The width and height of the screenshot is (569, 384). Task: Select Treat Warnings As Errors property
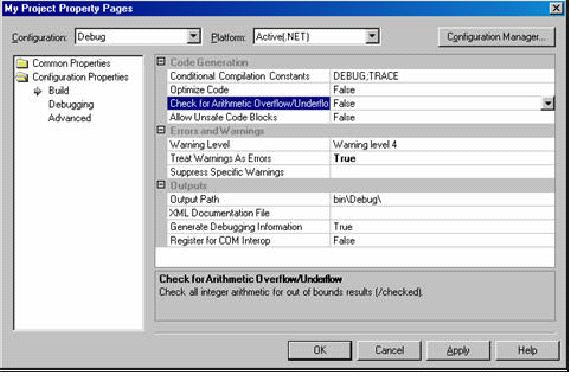pyautogui.click(x=249, y=158)
